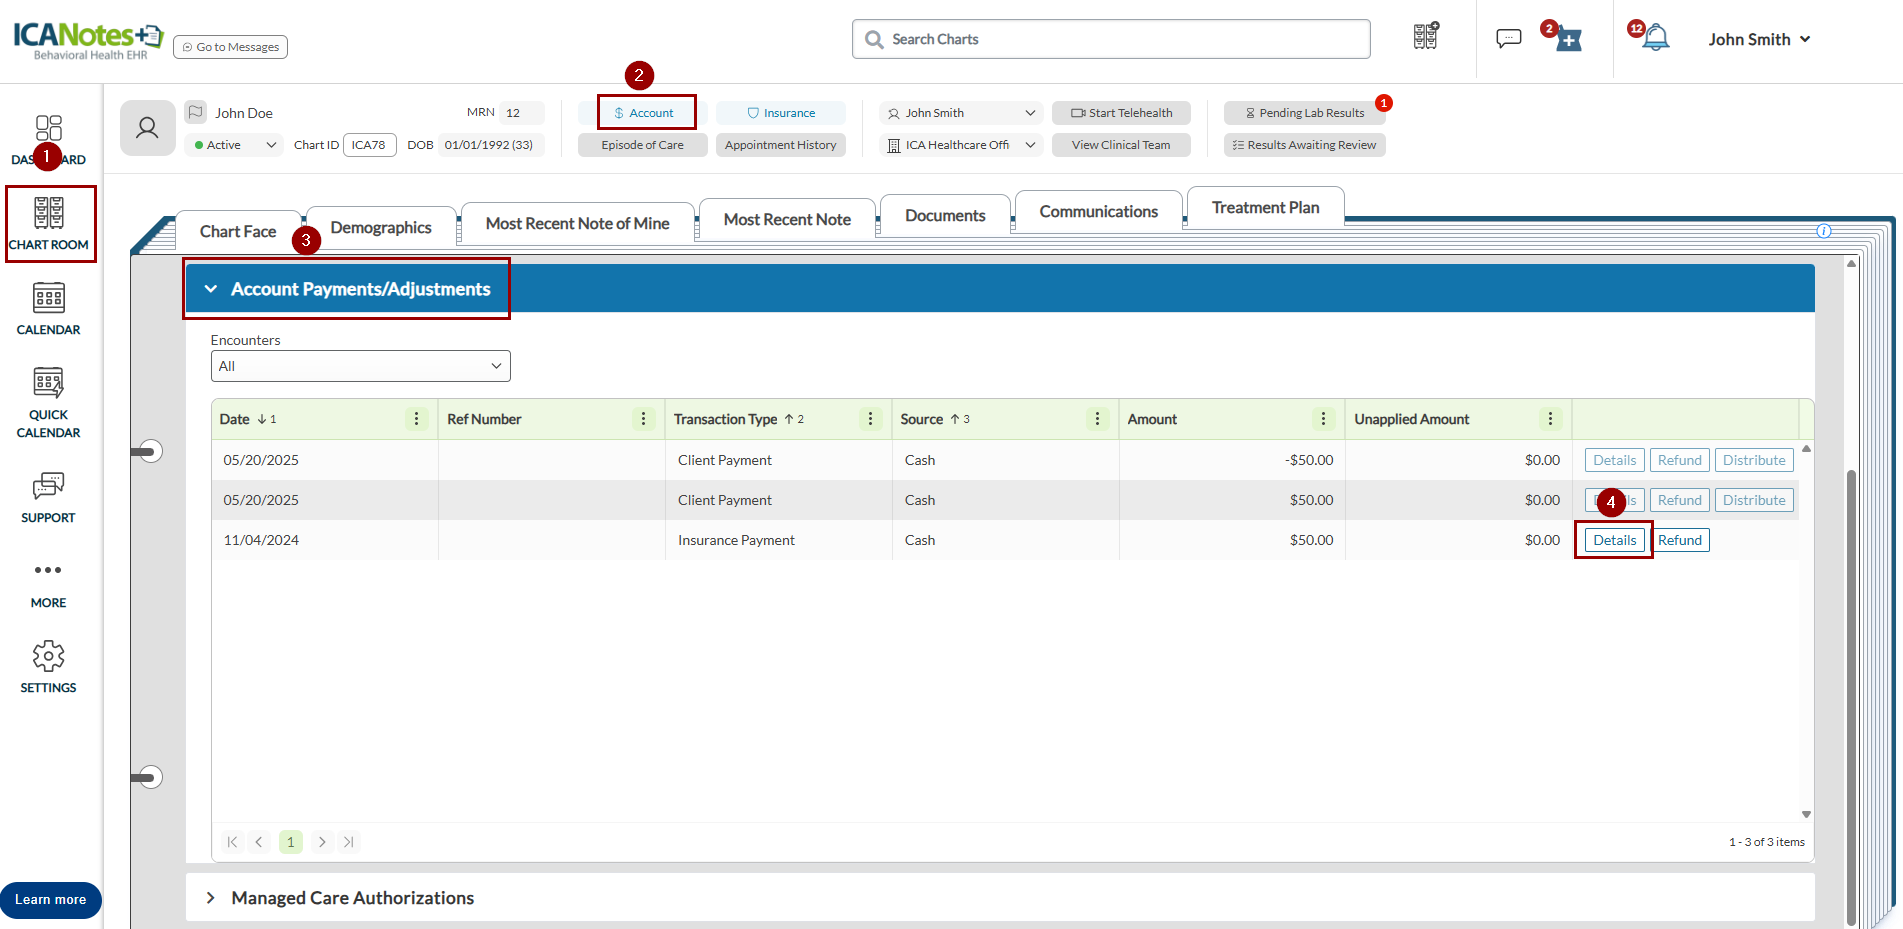Image resolution: width=1903 pixels, height=929 pixels.
Task: Open the chat messages icon
Action: (1508, 39)
